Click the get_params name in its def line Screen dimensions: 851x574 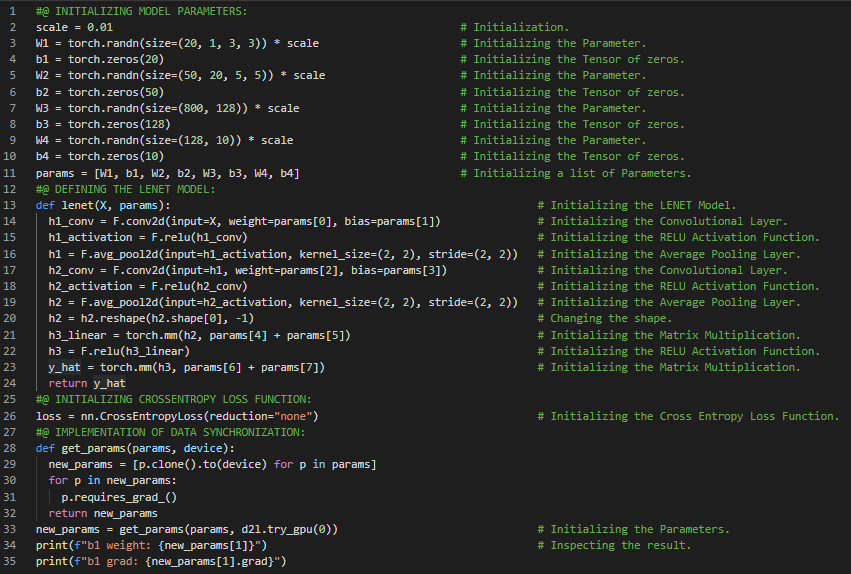tap(96, 448)
